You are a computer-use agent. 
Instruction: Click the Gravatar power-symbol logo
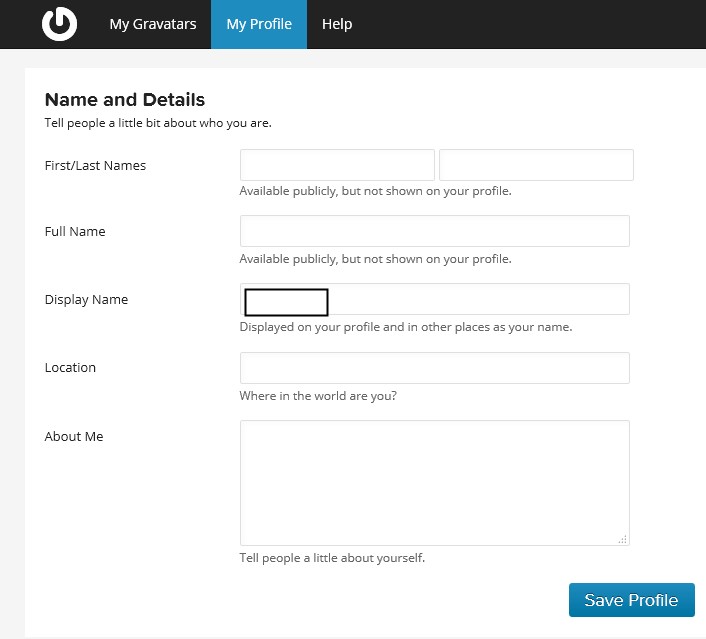(59, 24)
